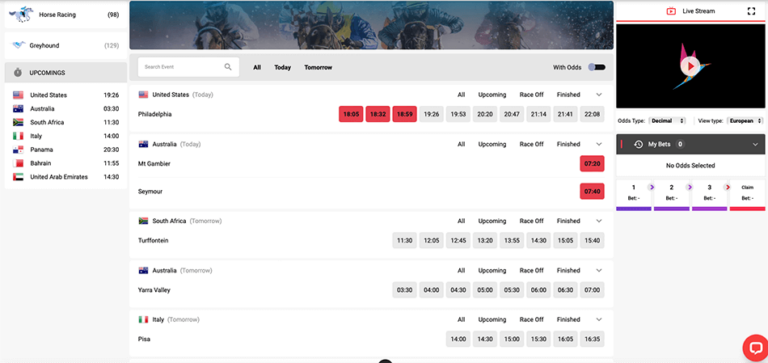Click the Philadelphia venue name
768x363 pixels.
pyautogui.click(x=155, y=114)
